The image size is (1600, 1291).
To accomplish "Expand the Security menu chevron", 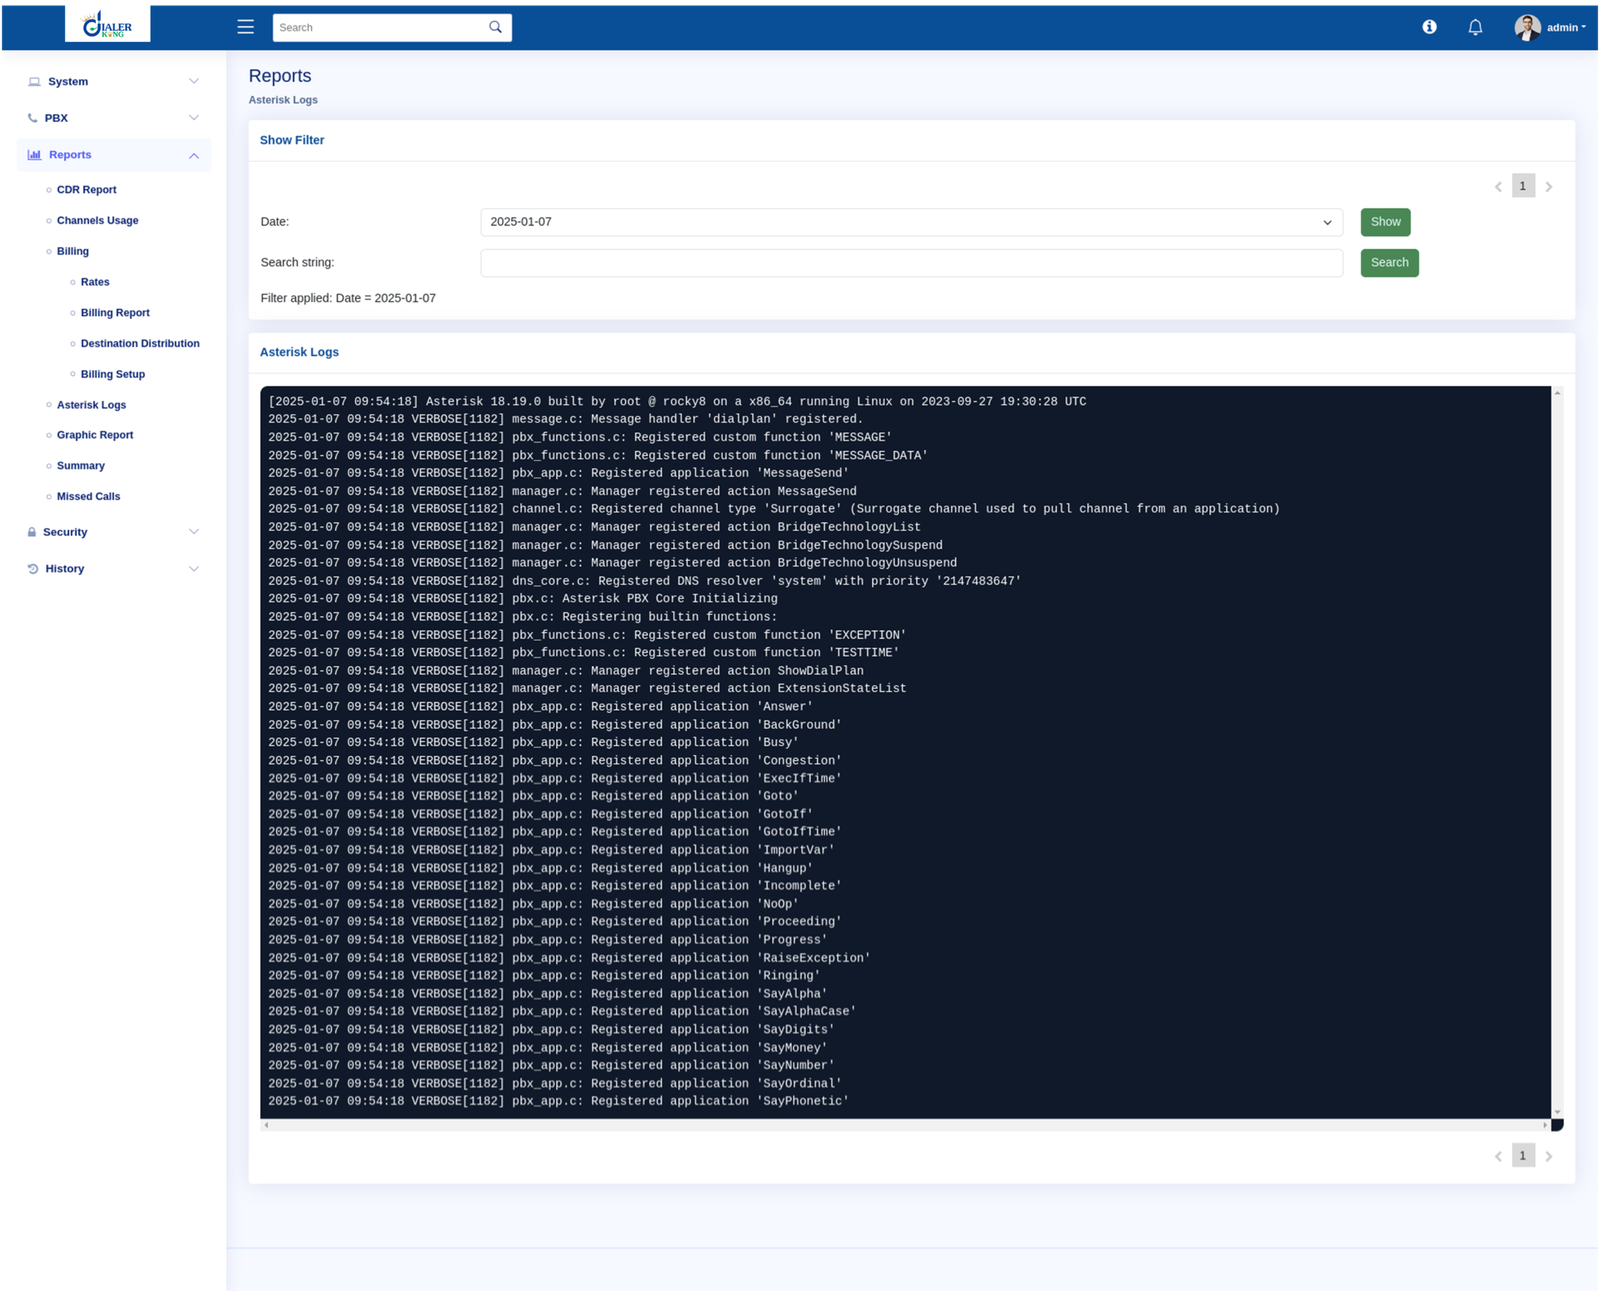I will click(x=194, y=532).
